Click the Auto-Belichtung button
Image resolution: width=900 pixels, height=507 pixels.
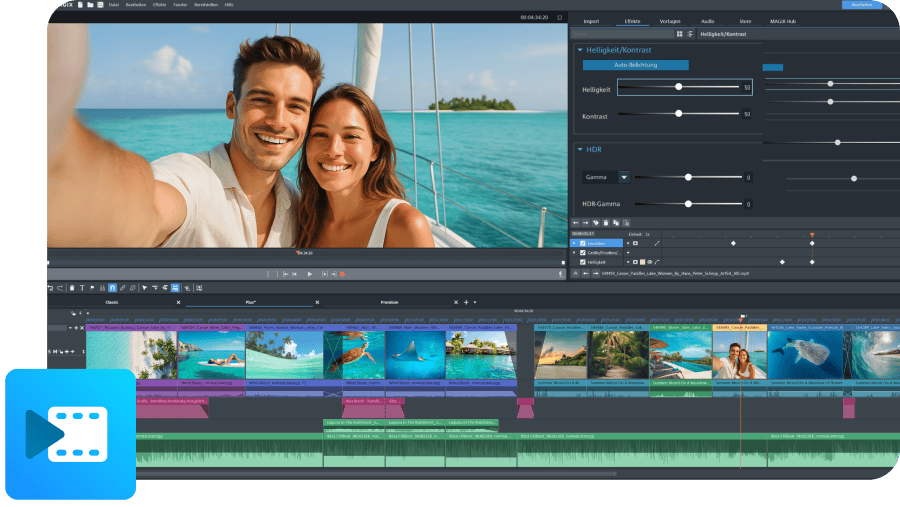(x=636, y=65)
